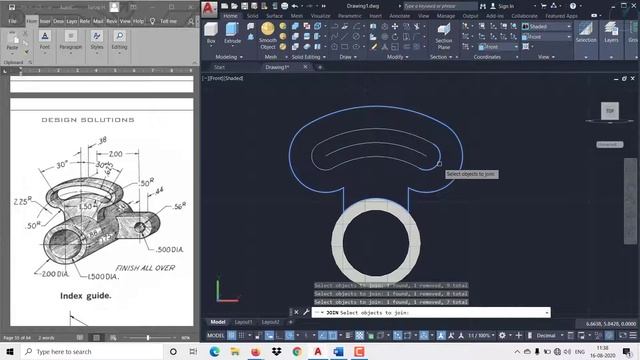Open the Section Plane tool
Viewport: 640px width, 360px height.
pos(444,36)
